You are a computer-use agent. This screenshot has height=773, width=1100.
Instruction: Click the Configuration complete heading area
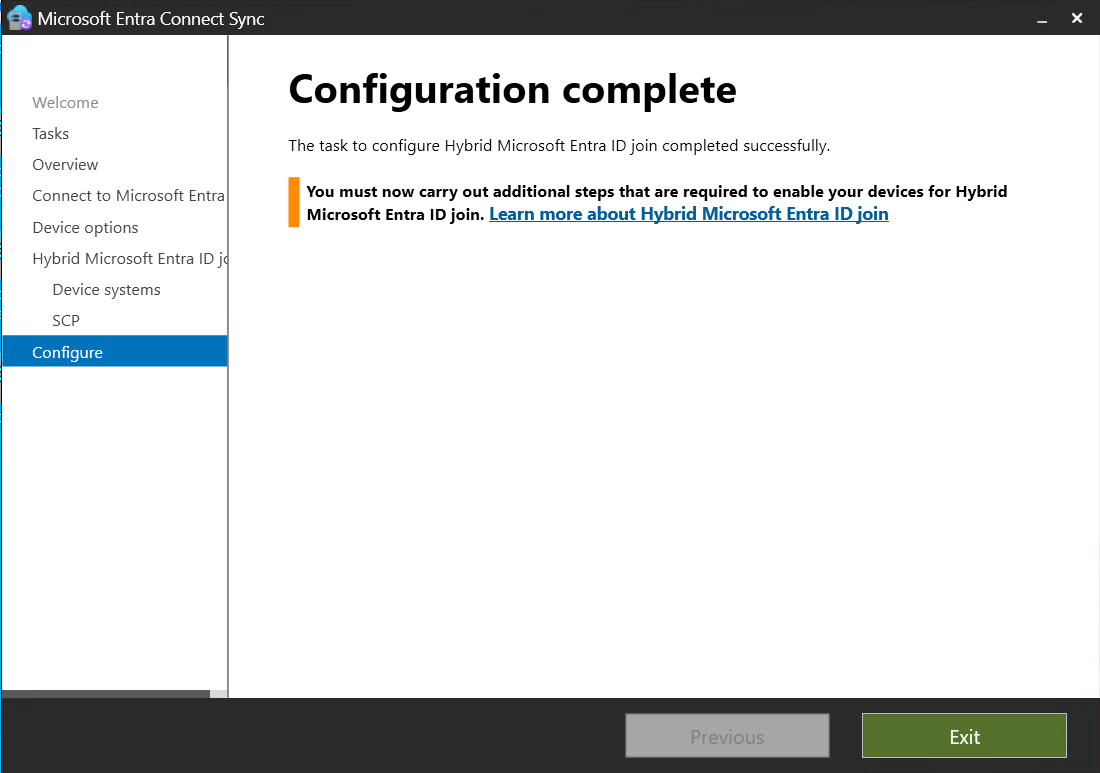pyautogui.click(x=511, y=90)
